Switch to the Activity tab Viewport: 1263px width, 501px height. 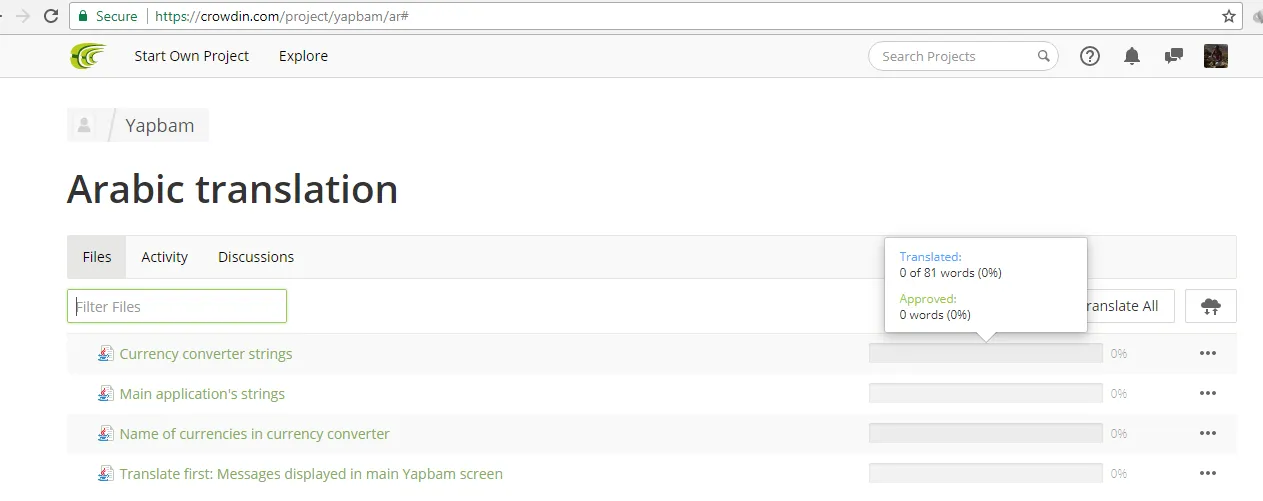[164, 257]
